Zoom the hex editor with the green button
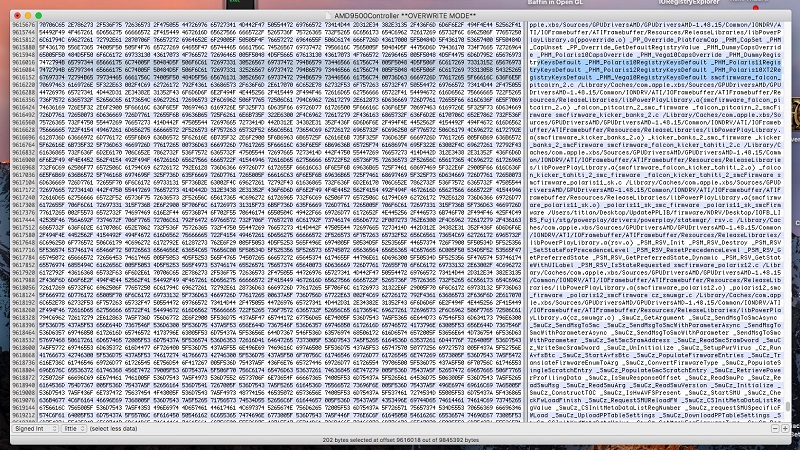Viewport: 800px width, 450px height. point(38,16)
